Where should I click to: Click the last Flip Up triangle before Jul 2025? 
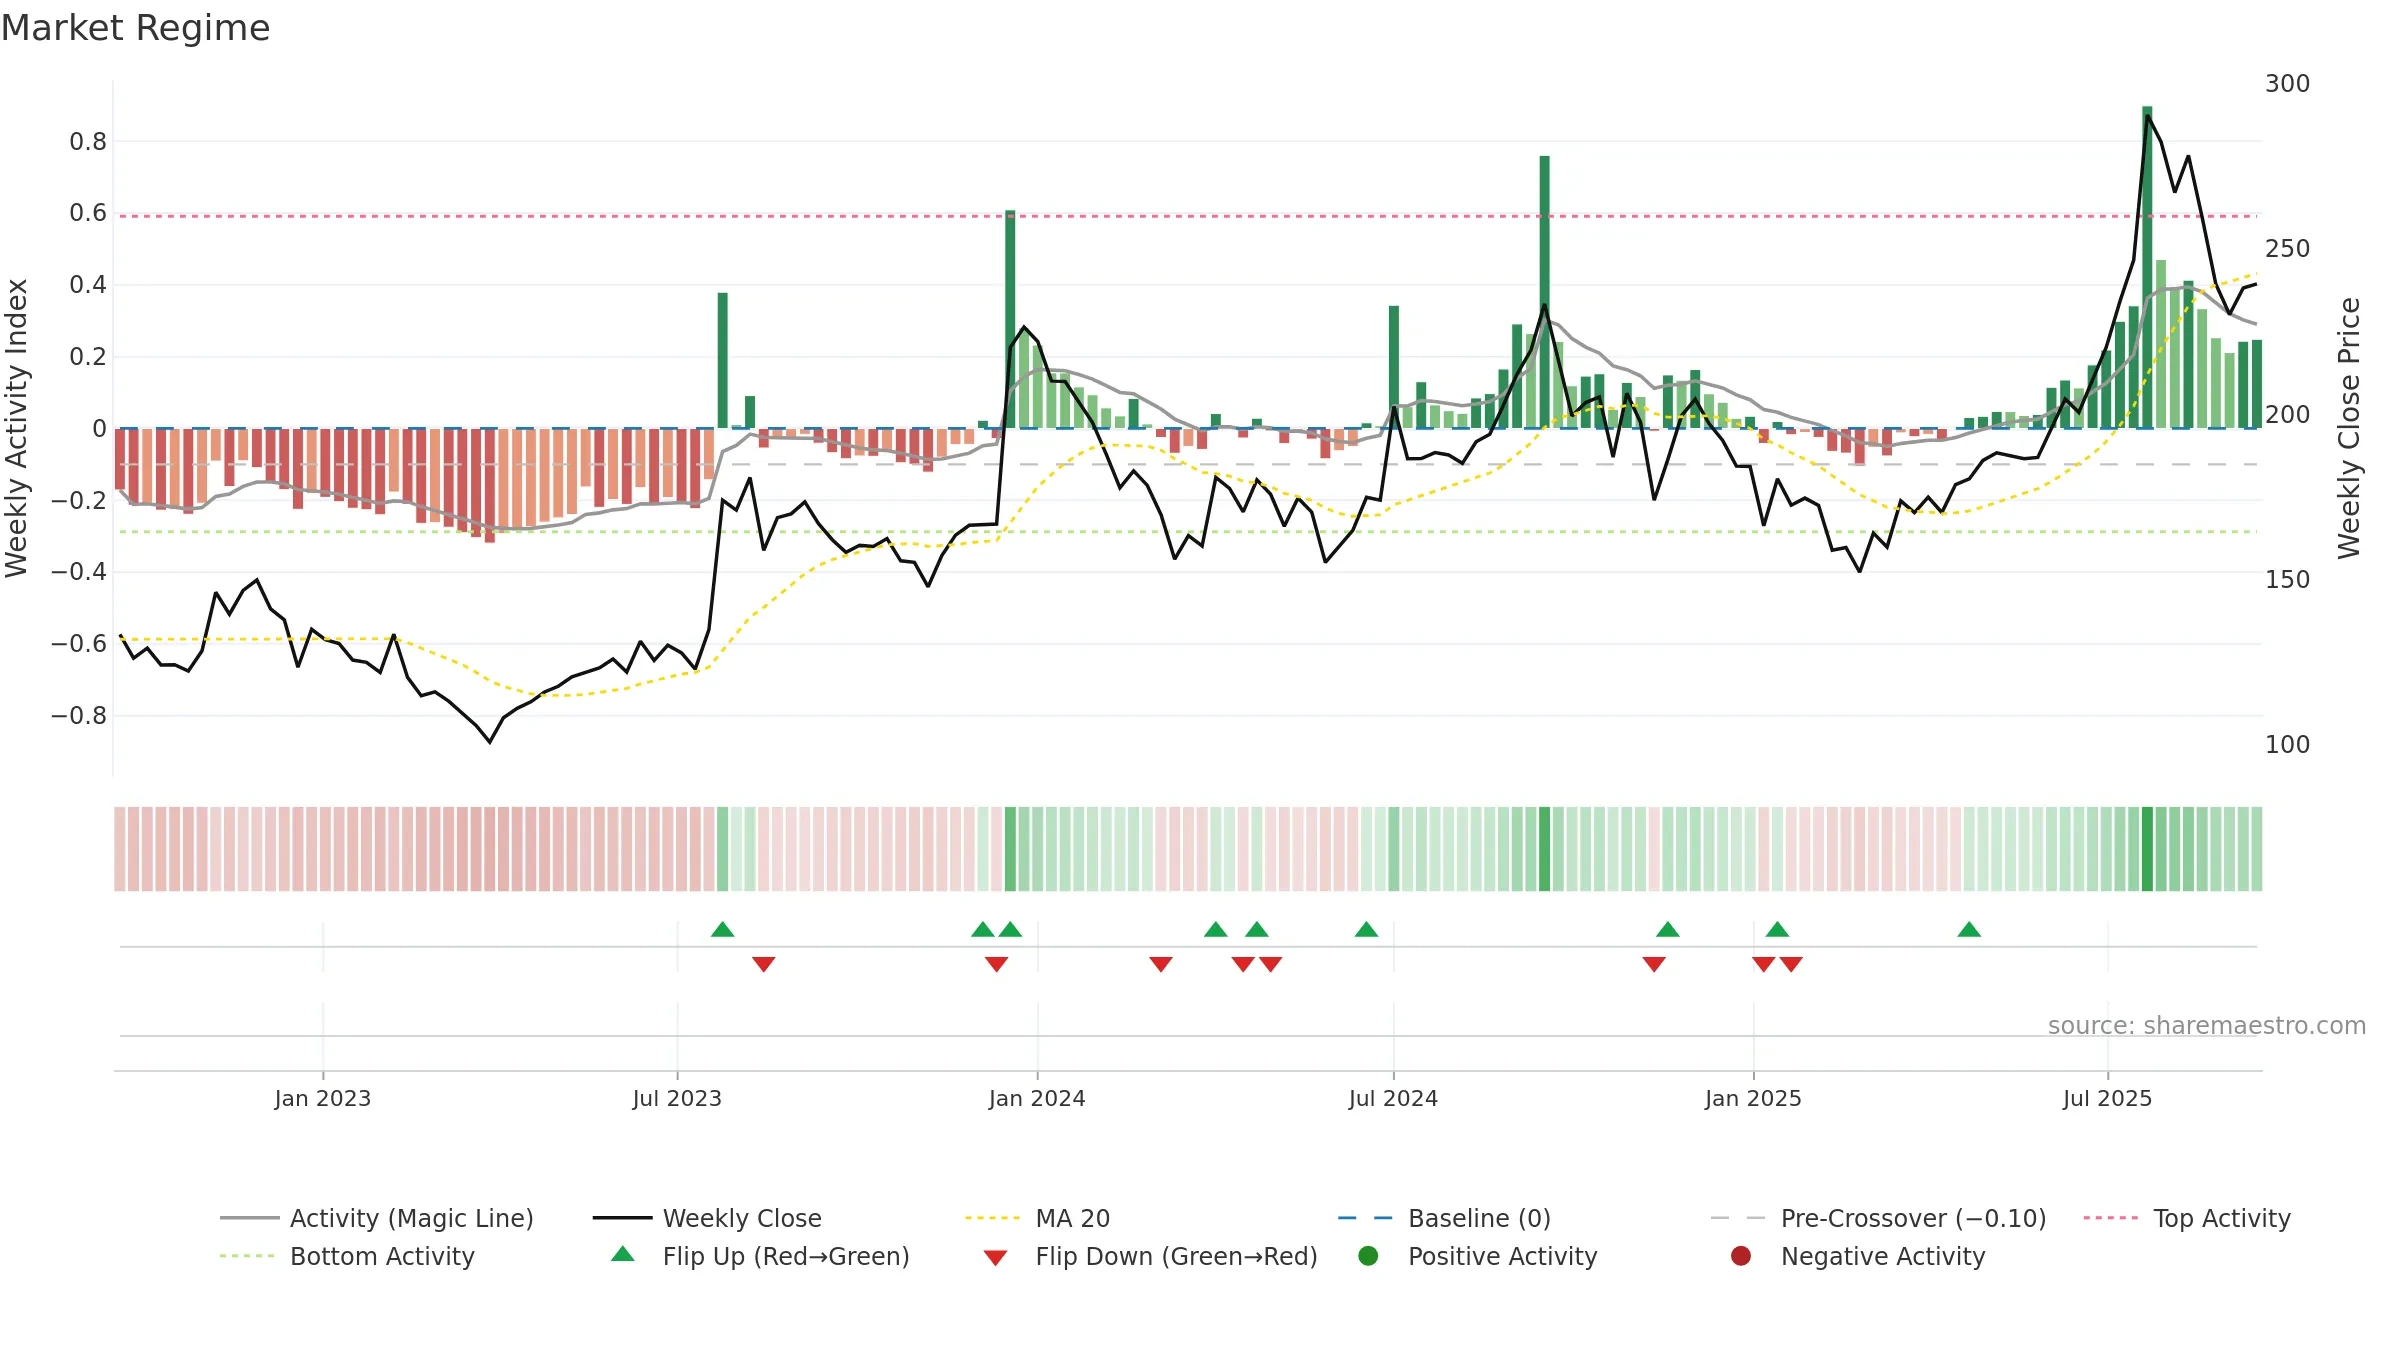1969,930
